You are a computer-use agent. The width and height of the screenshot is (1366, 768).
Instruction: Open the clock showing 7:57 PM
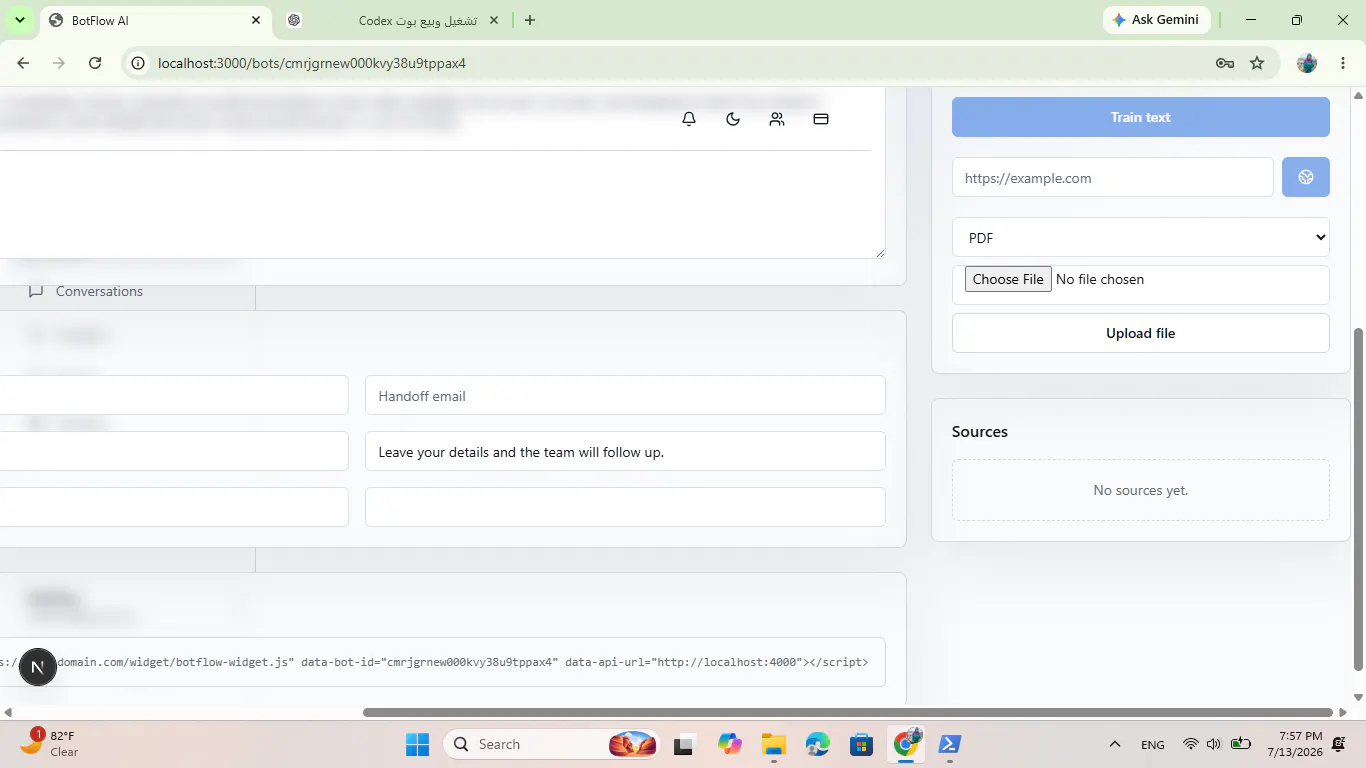point(1294,744)
